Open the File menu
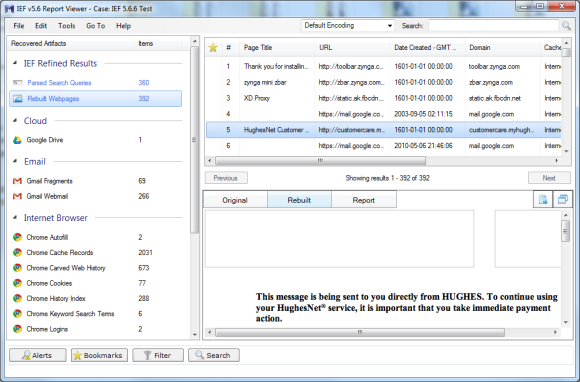This screenshot has height=382, width=580. 19,26
